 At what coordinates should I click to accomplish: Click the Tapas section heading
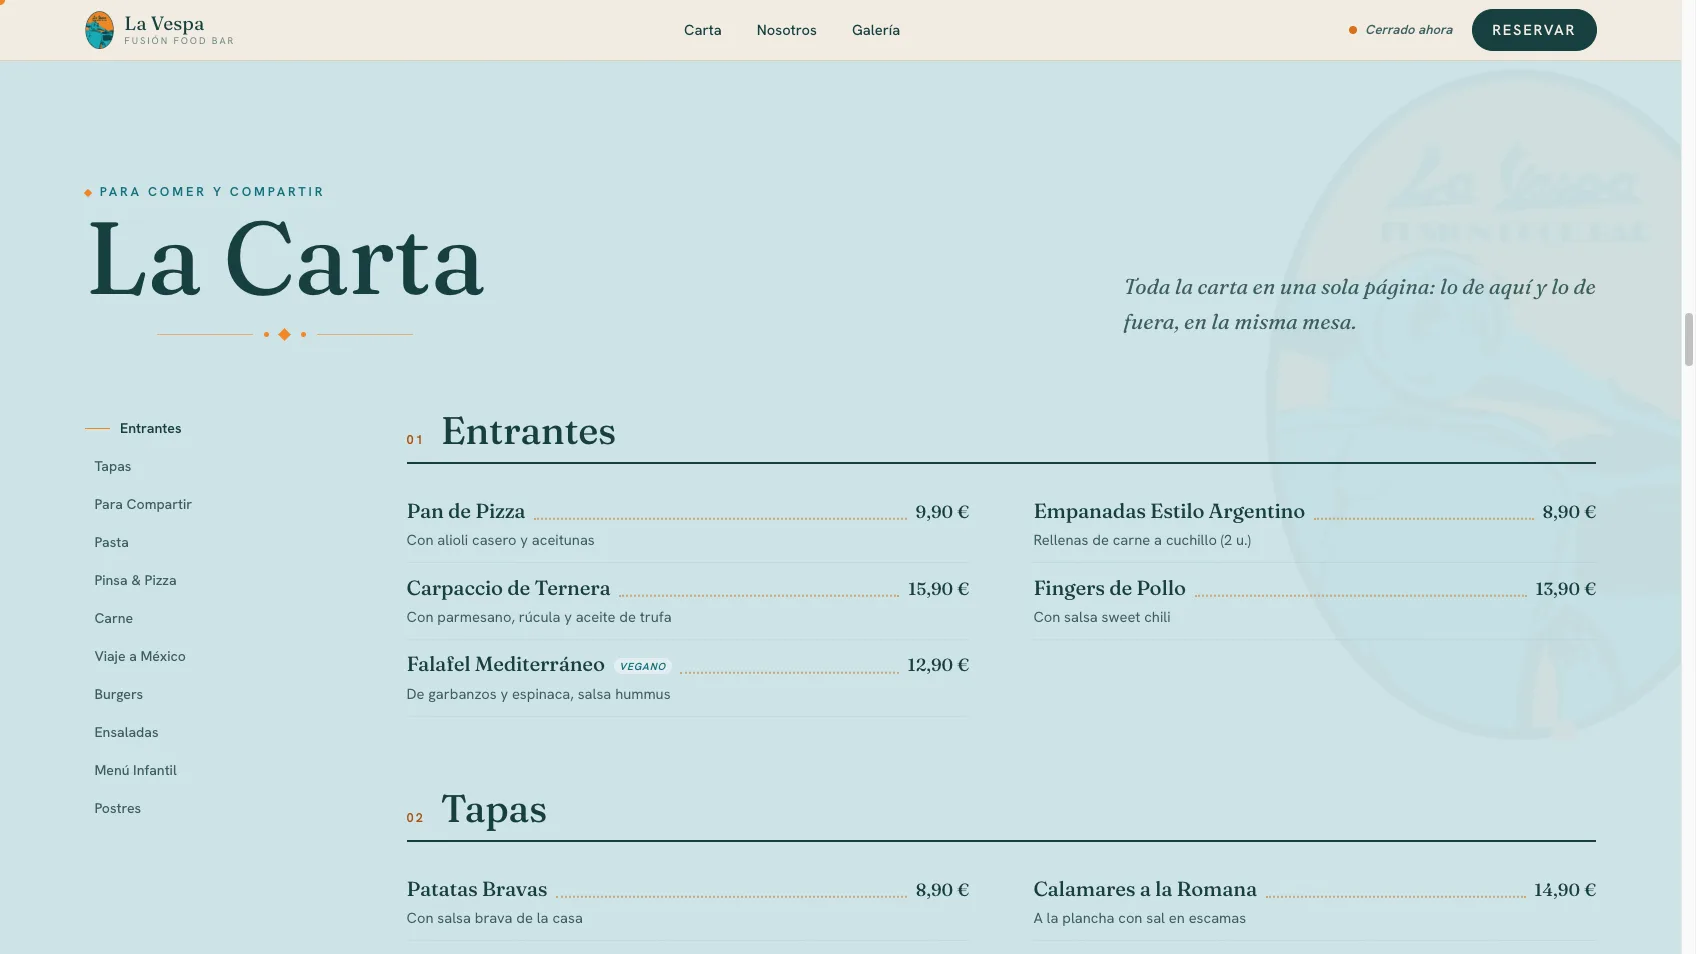494,809
